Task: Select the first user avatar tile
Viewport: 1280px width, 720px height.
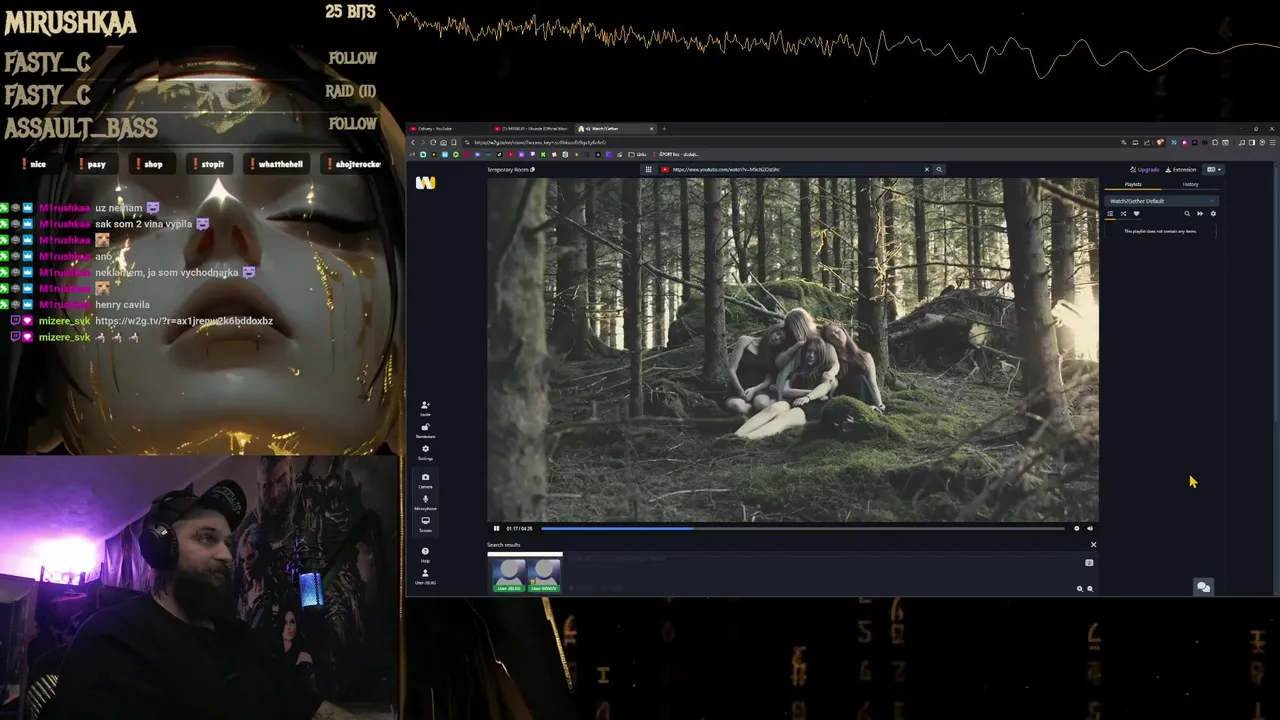Action: 510,574
